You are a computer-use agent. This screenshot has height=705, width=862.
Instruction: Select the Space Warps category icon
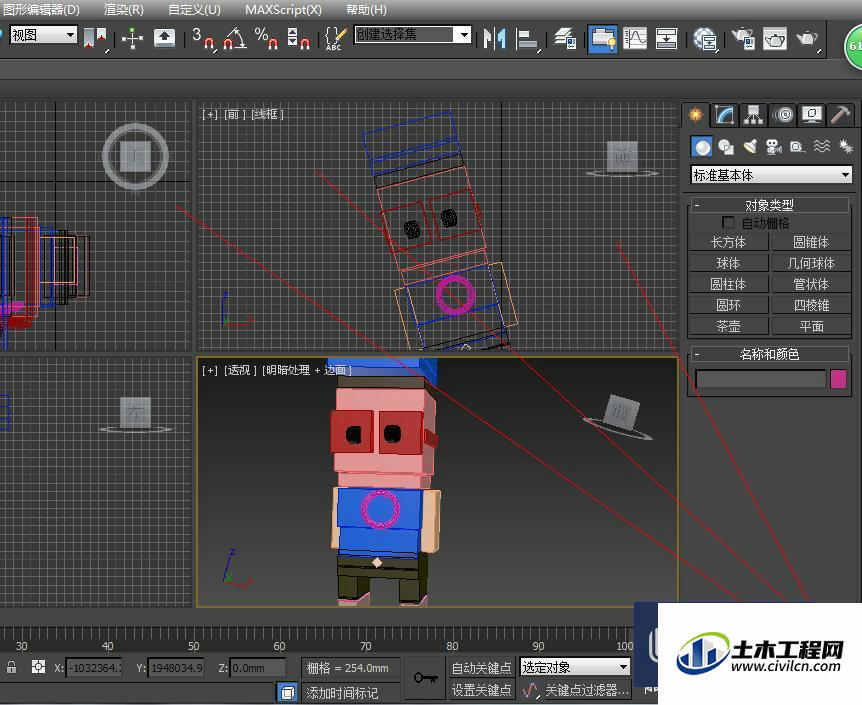click(x=821, y=146)
